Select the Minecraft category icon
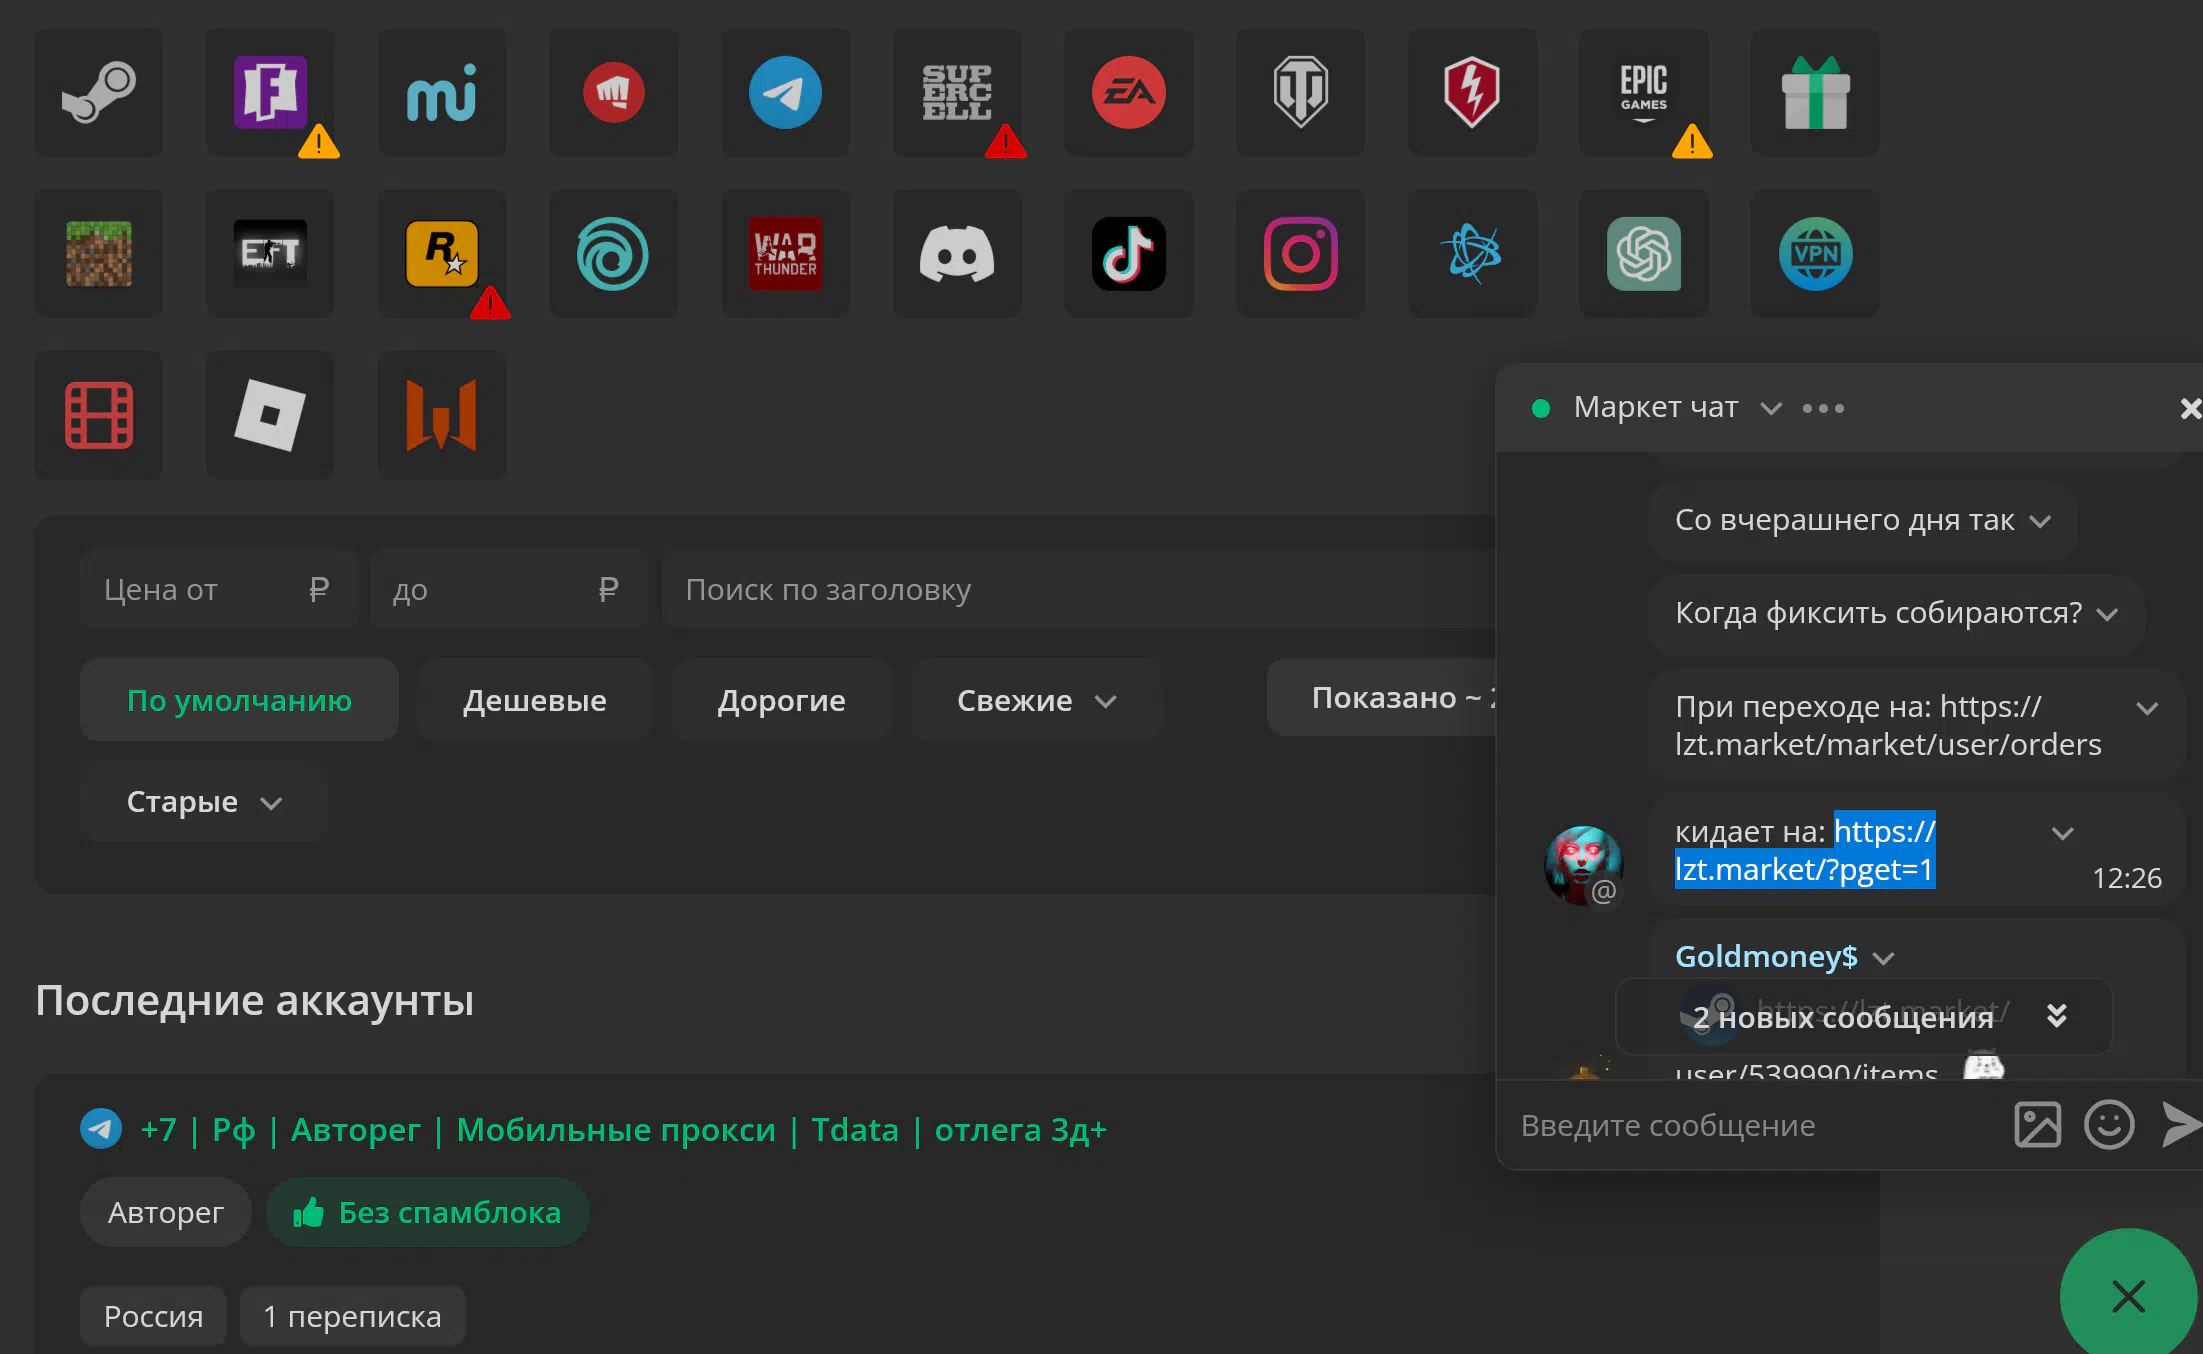The image size is (2203, 1354). (98, 254)
